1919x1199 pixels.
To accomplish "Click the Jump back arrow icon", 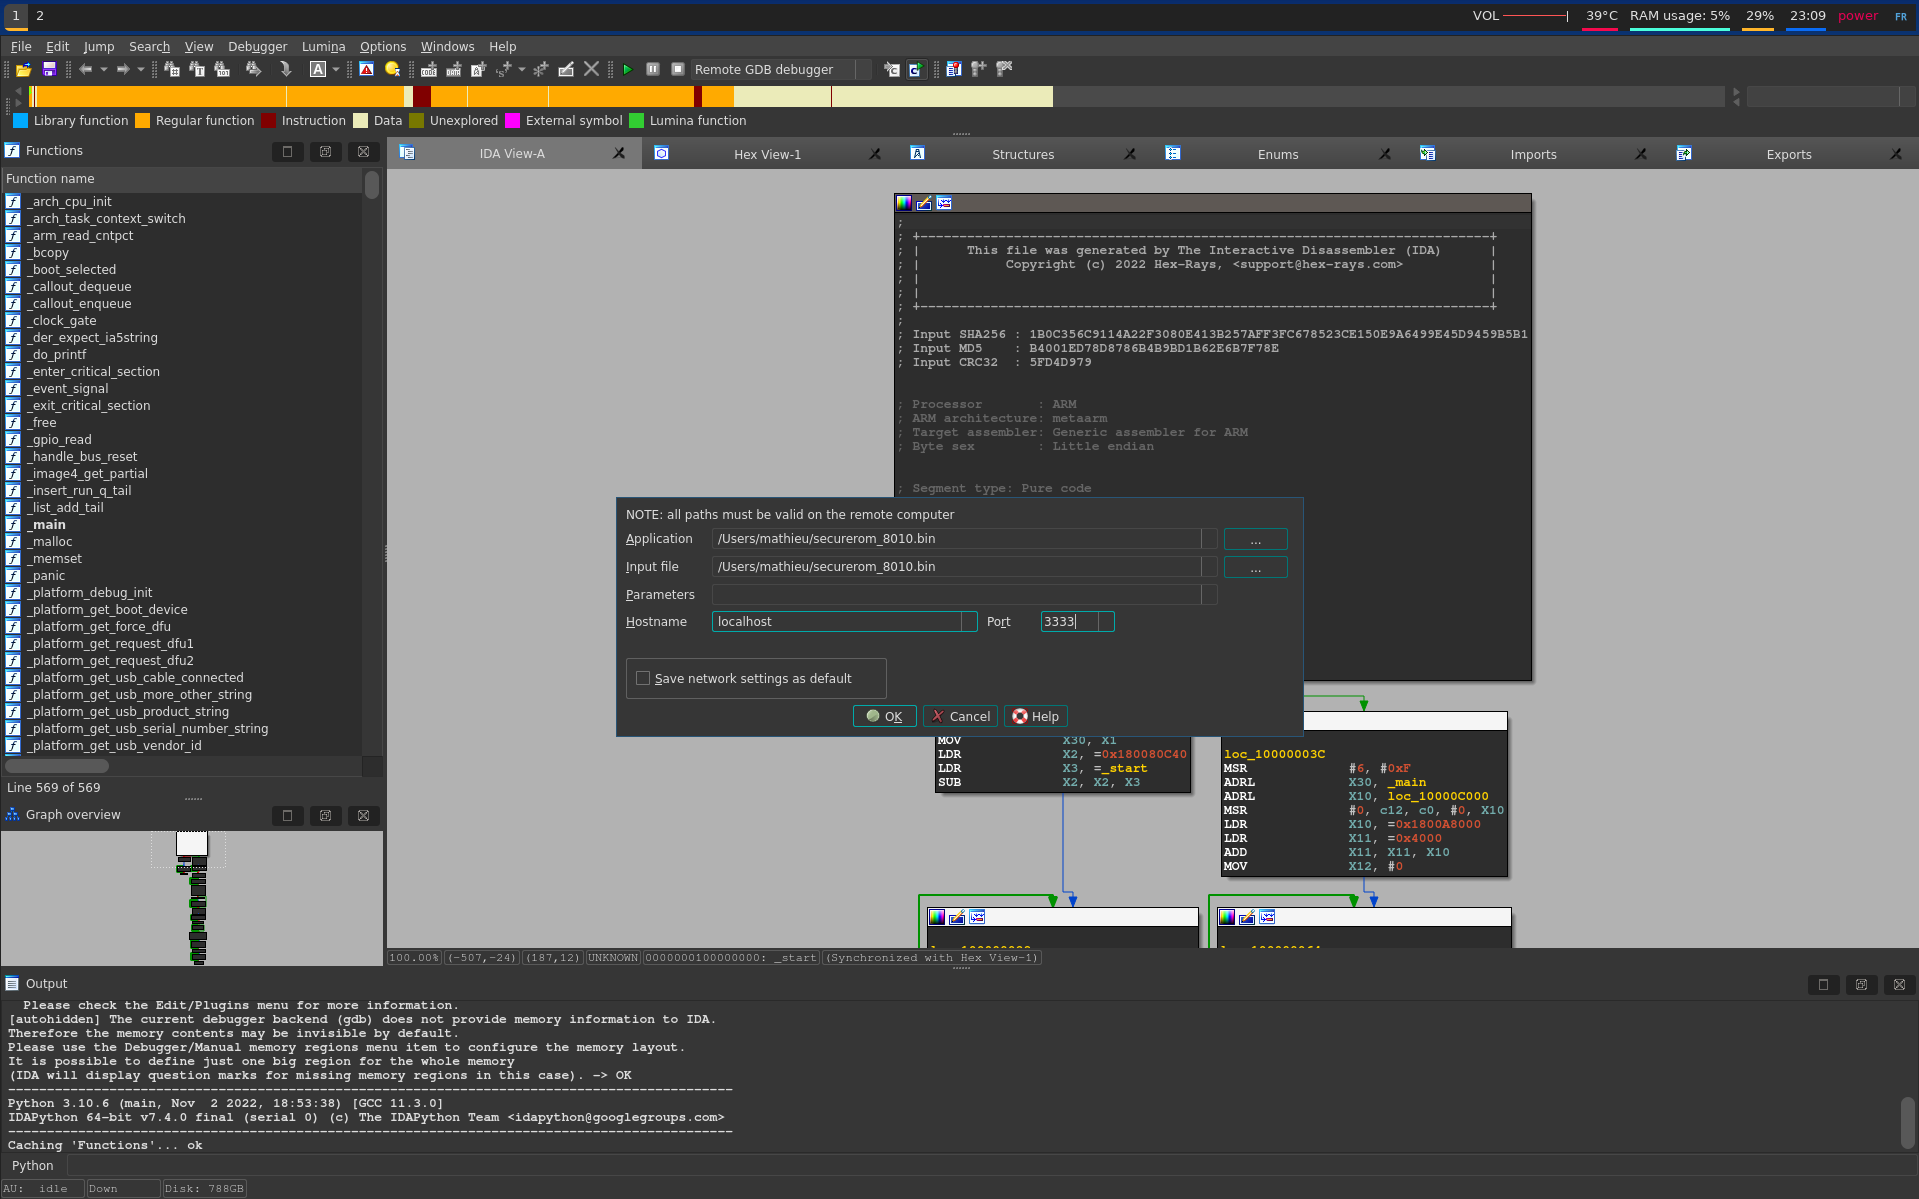I will coord(86,69).
